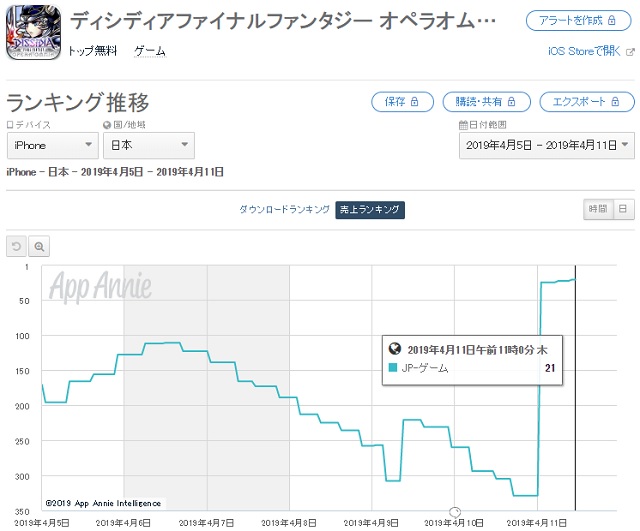Switch to ダウンロードランキング tab

pyautogui.click(x=284, y=209)
